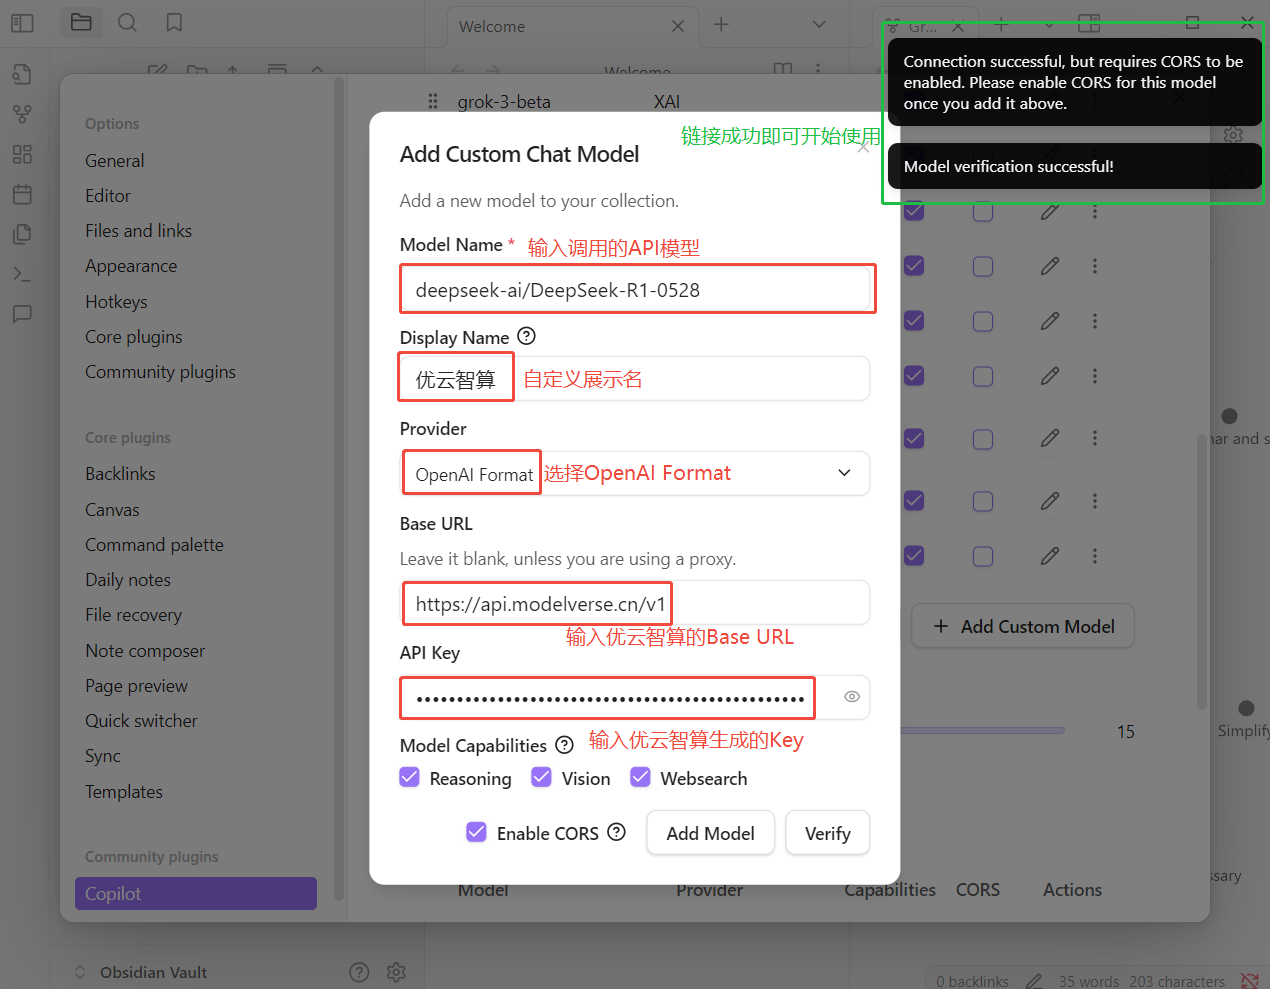Toggle the Reasoning capability checkbox

(409, 777)
